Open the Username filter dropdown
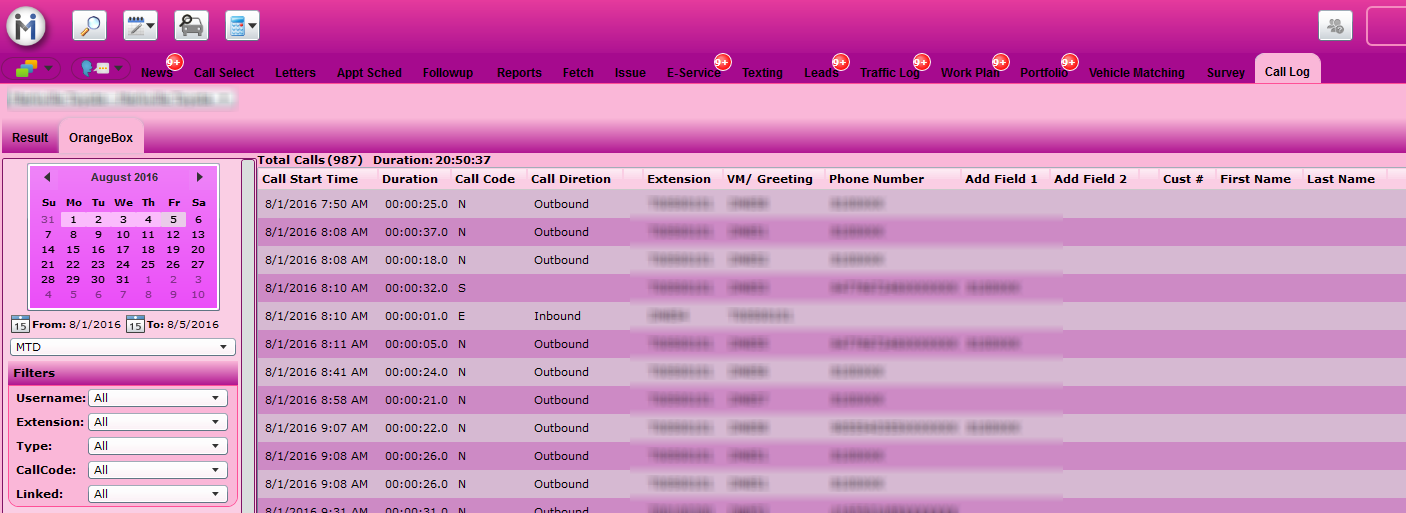Screen dimensions: 1406x513 (158, 398)
